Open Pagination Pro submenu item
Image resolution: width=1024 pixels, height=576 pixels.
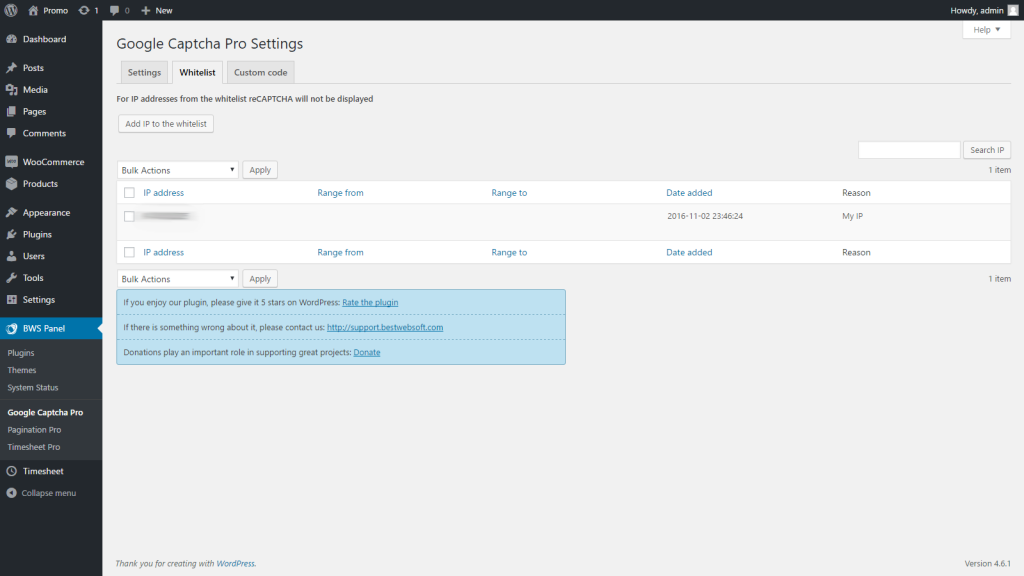coord(34,430)
